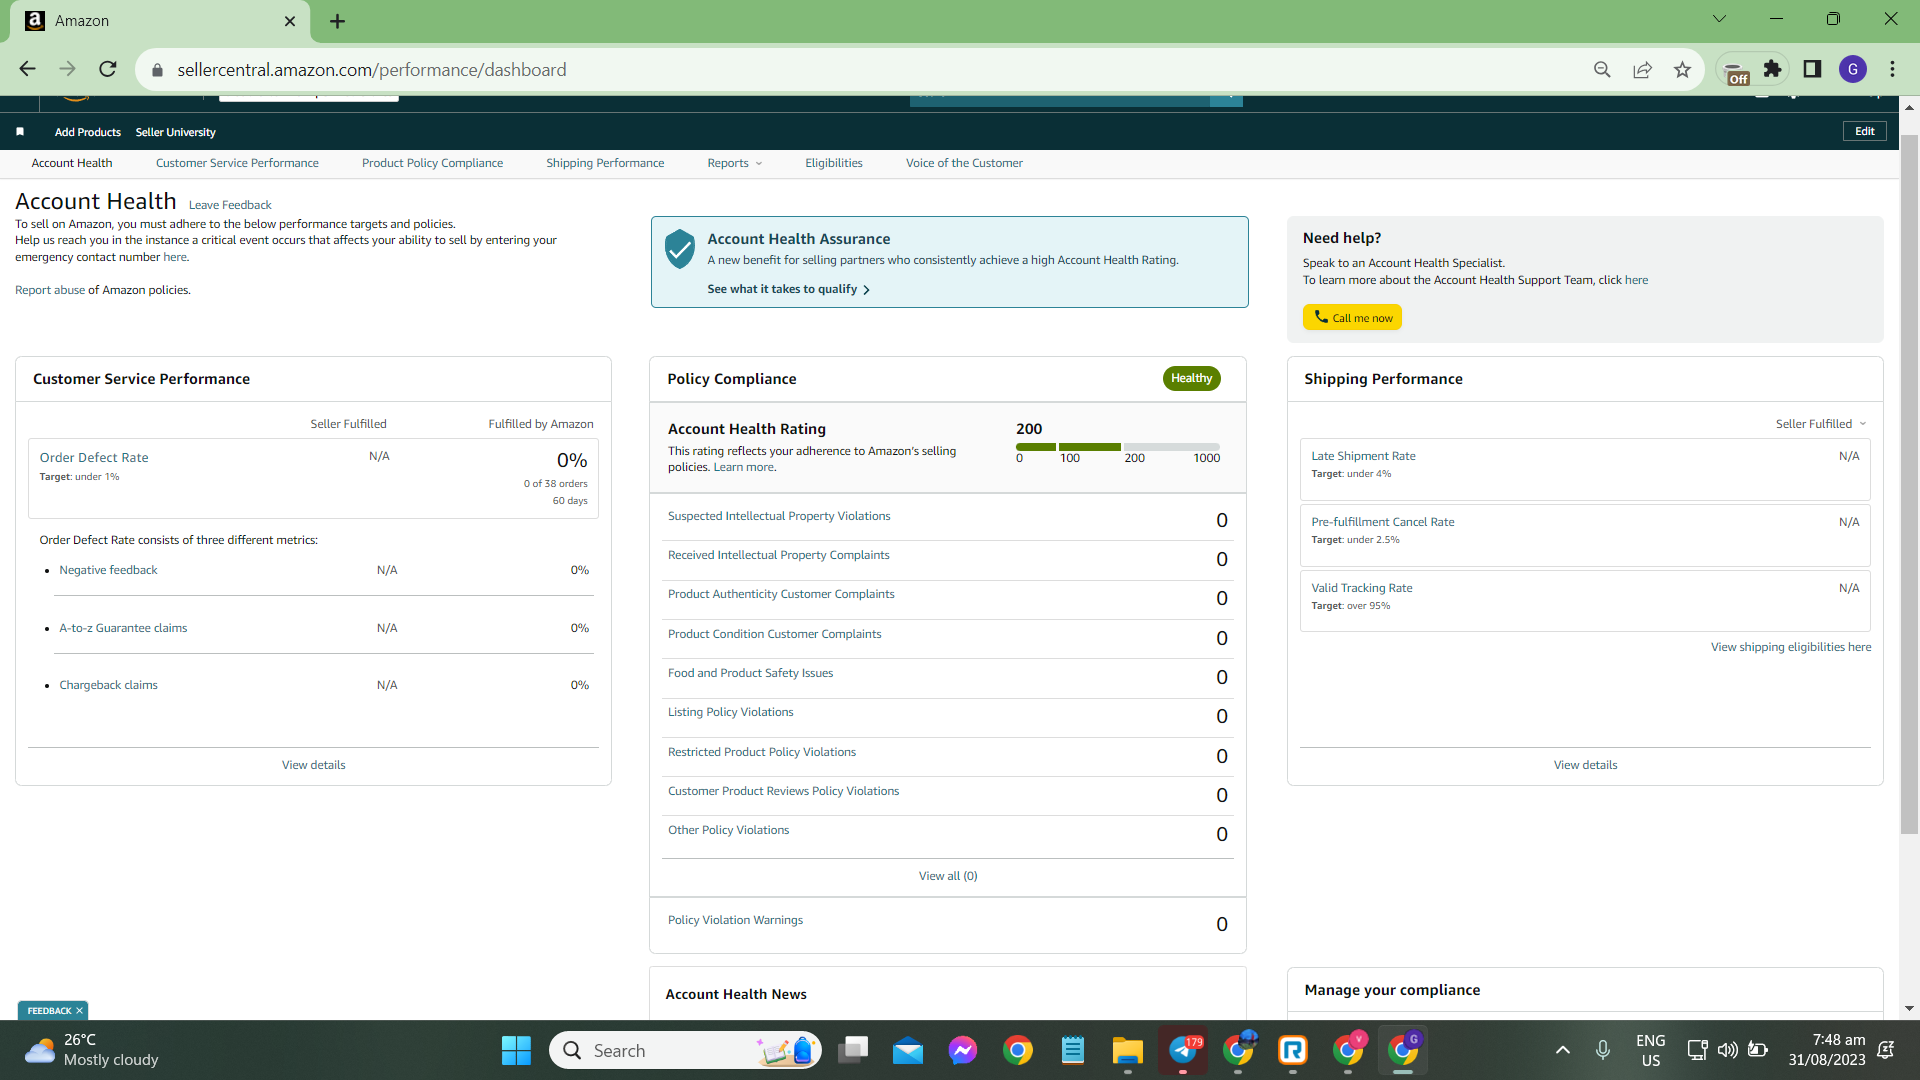Open Messenger from the taskbar
The width and height of the screenshot is (1920, 1080).
[963, 1051]
